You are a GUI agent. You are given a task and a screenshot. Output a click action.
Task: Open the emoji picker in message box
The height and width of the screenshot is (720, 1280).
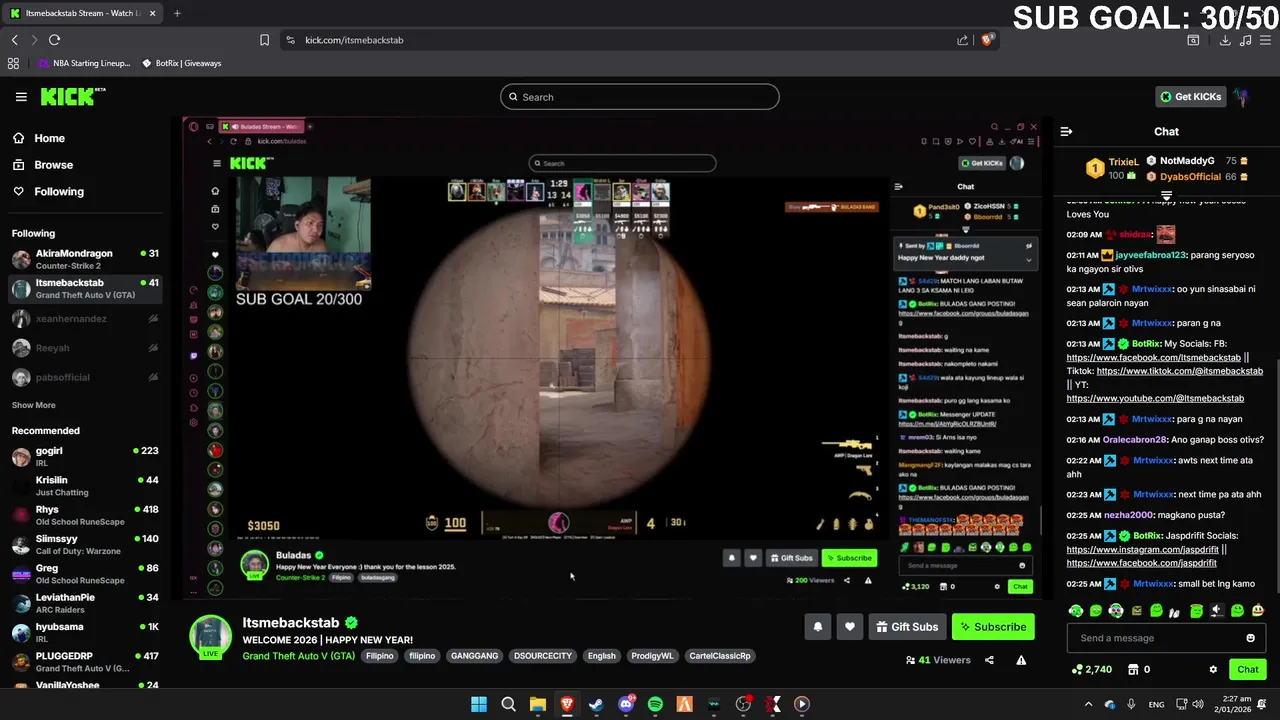(x=1250, y=638)
